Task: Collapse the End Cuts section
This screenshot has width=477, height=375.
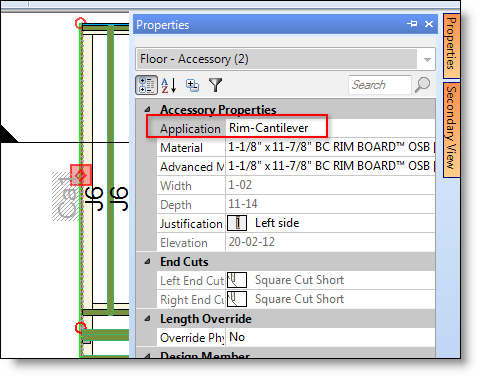Action: [x=147, y=262]
